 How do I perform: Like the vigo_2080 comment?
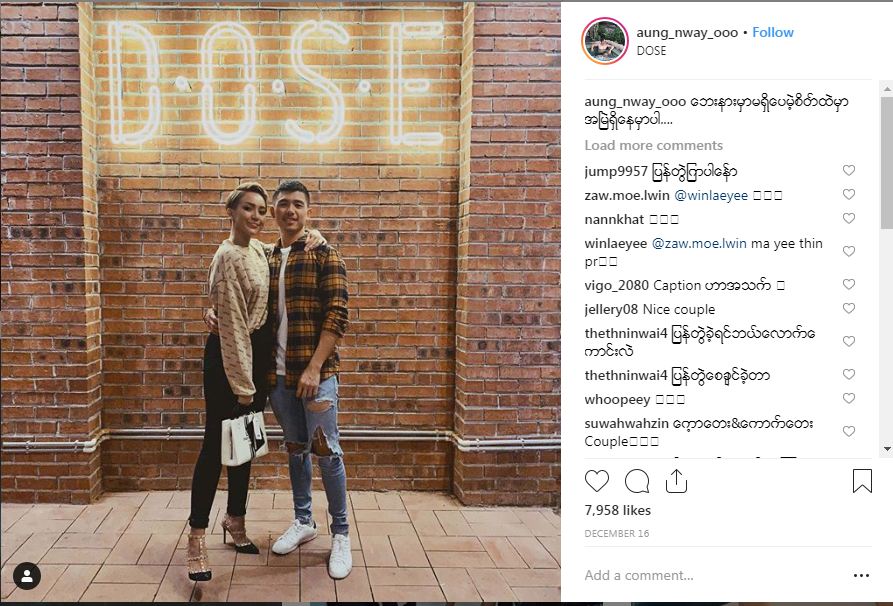(849, 284)
